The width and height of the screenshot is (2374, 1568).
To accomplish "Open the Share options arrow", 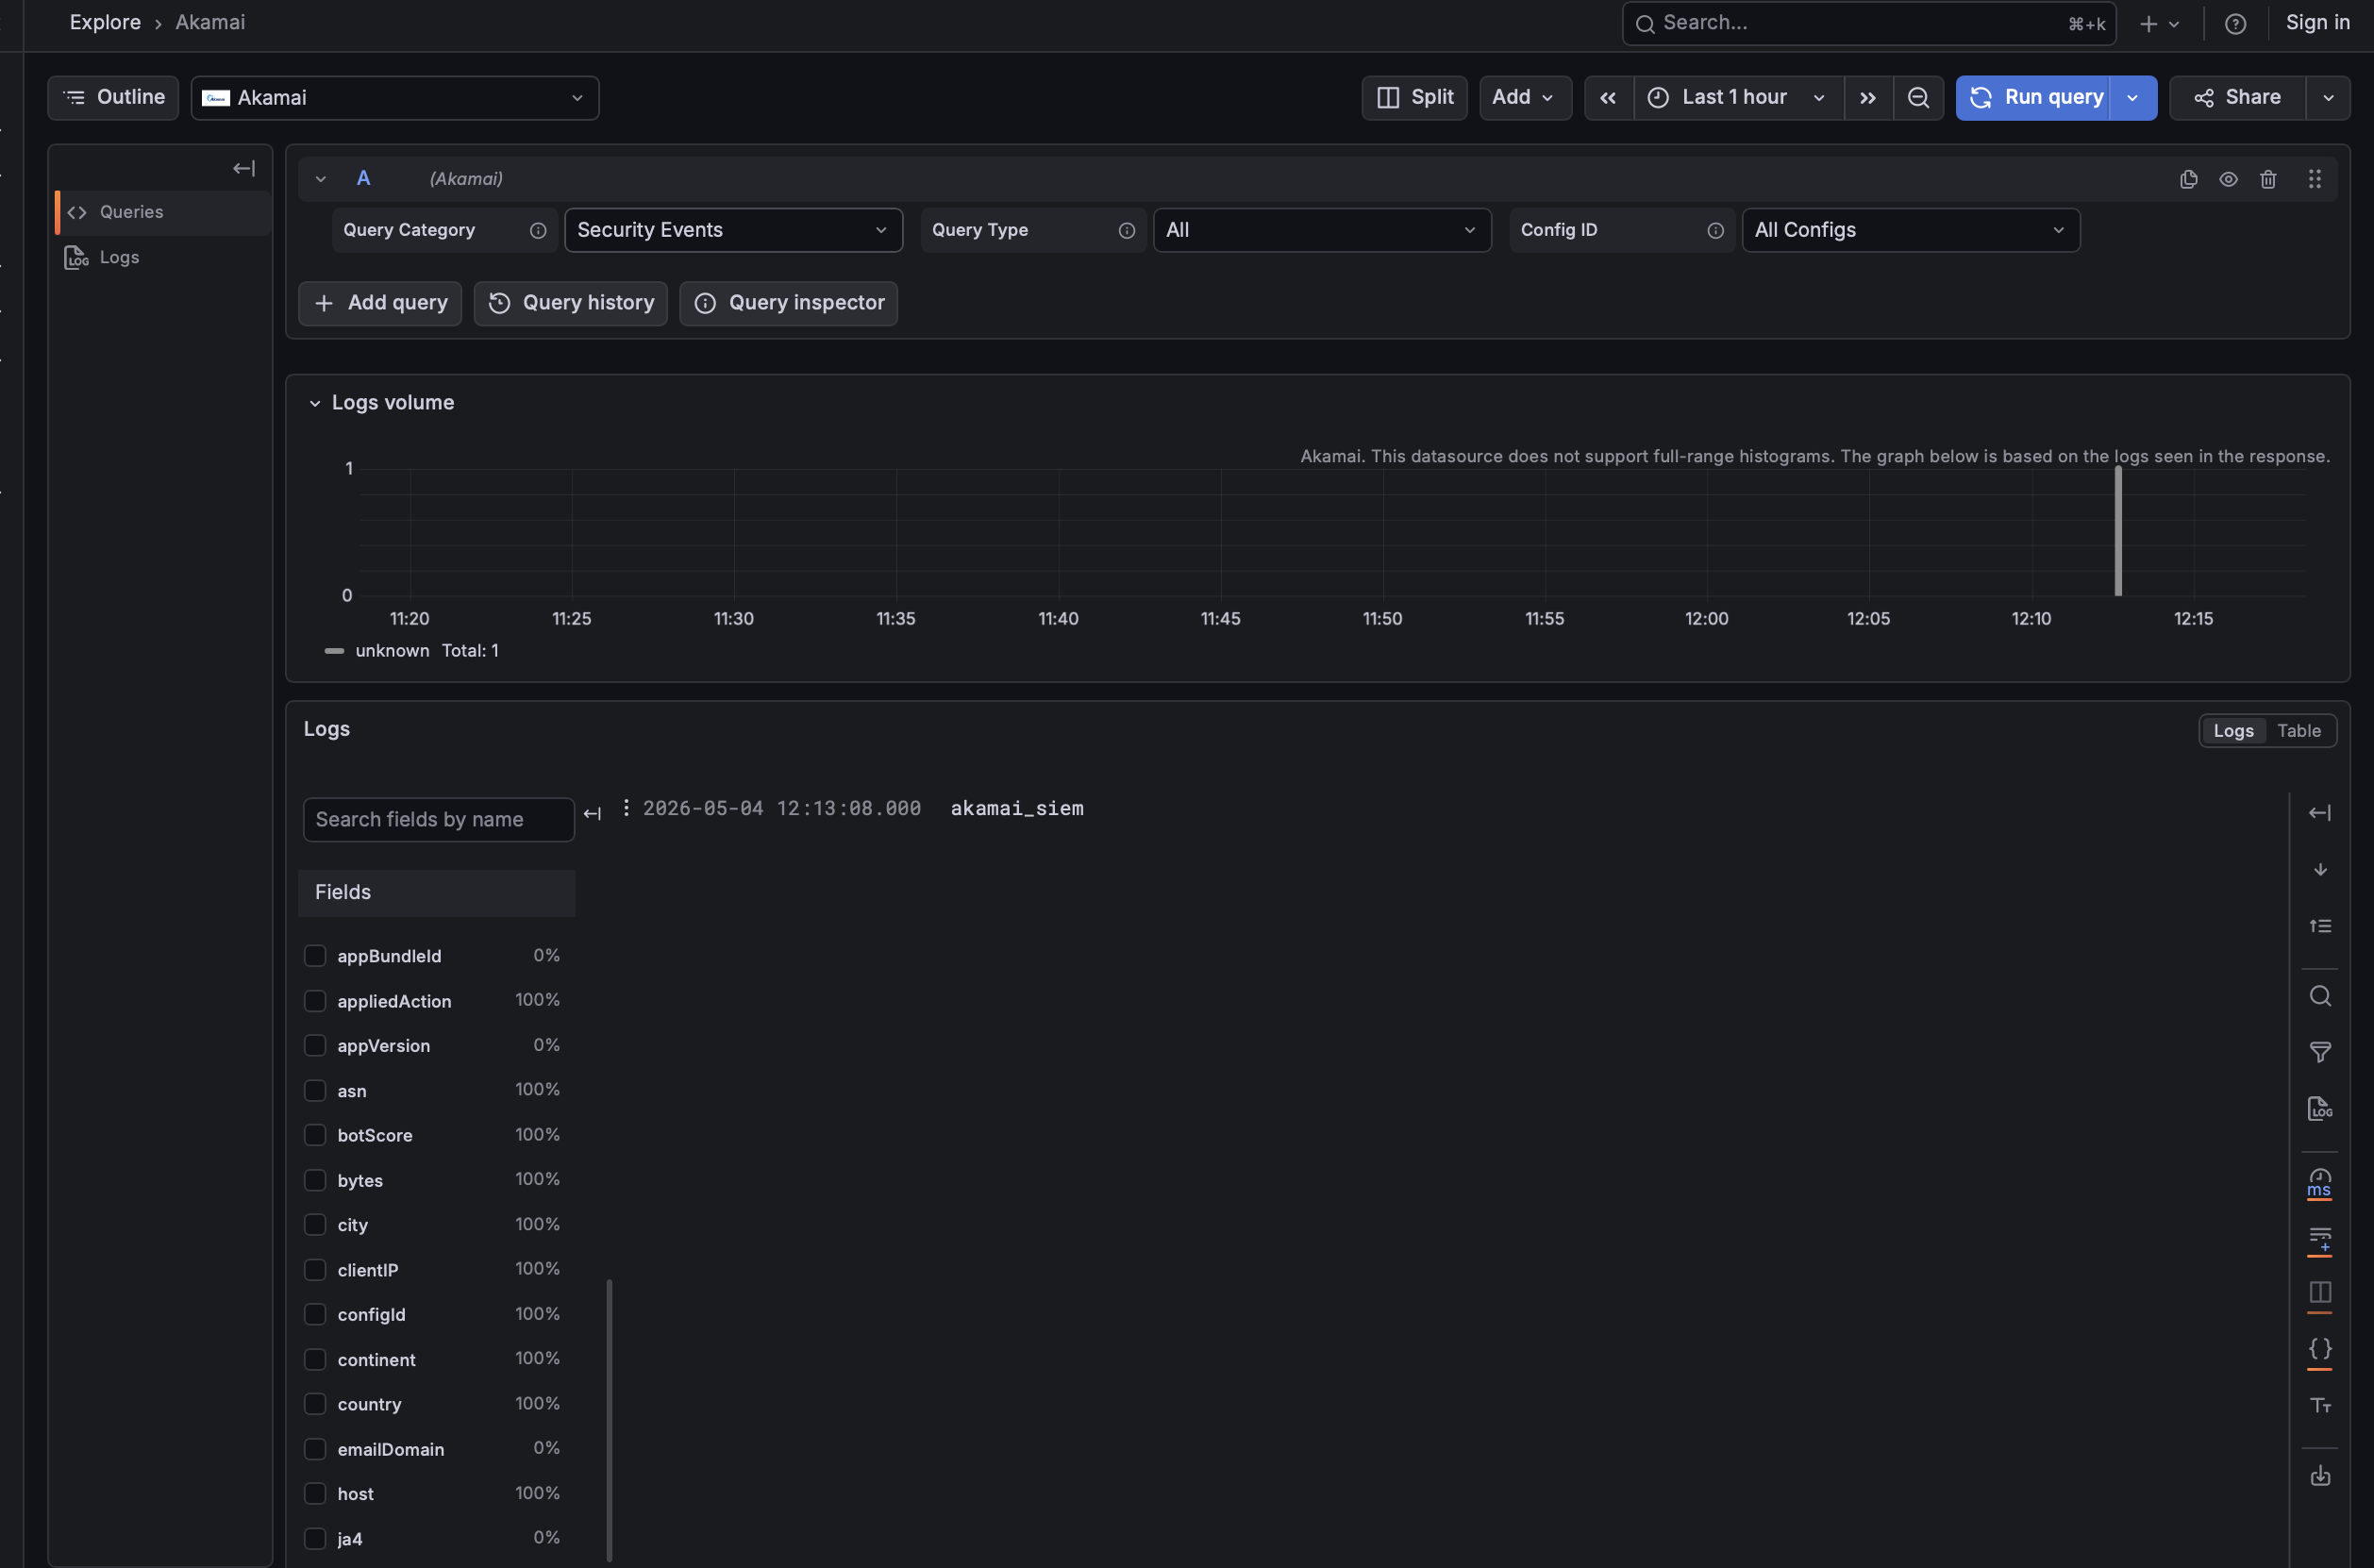I will 2328,98.
